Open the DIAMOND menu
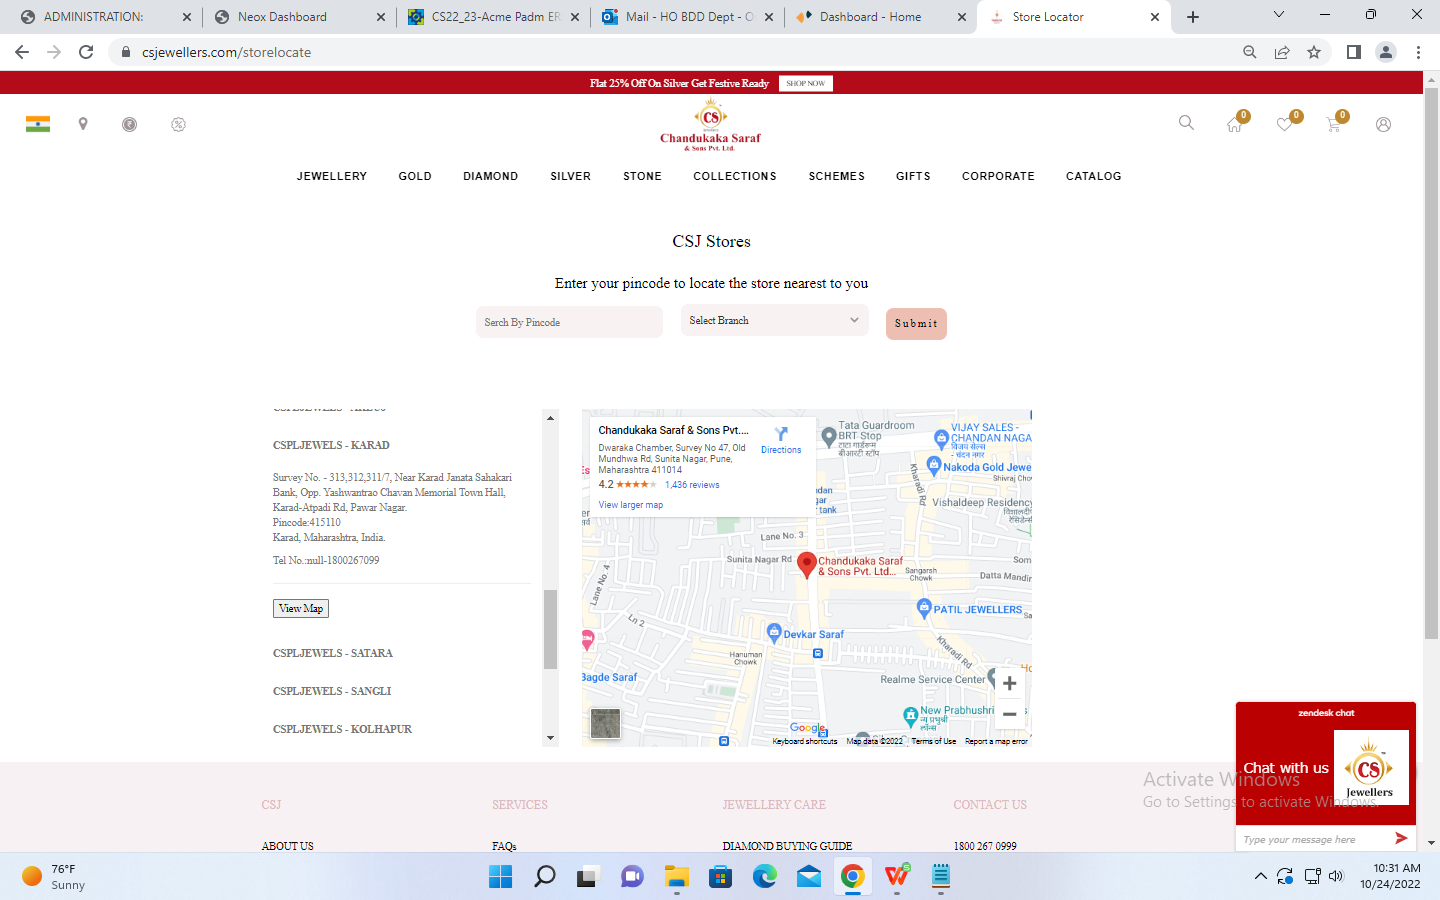Viewport: 1440px width, 900px height. [x=490, y=176]
